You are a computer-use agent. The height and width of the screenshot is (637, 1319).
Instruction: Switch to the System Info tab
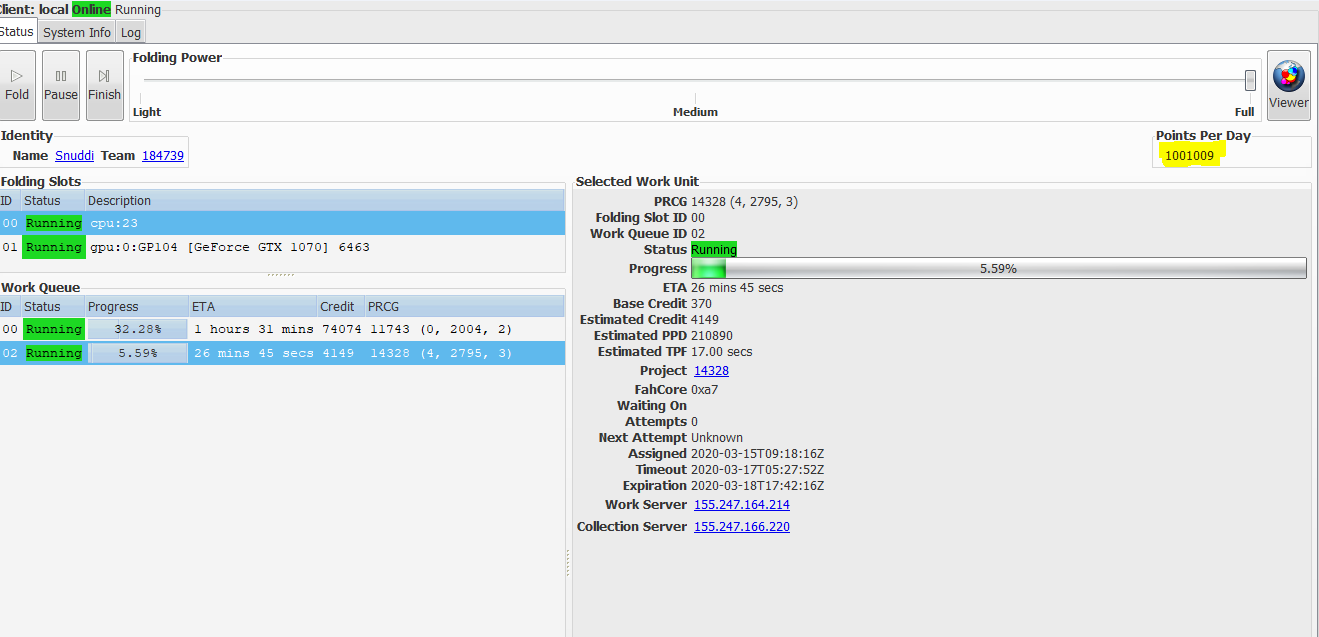click(77, 32)
